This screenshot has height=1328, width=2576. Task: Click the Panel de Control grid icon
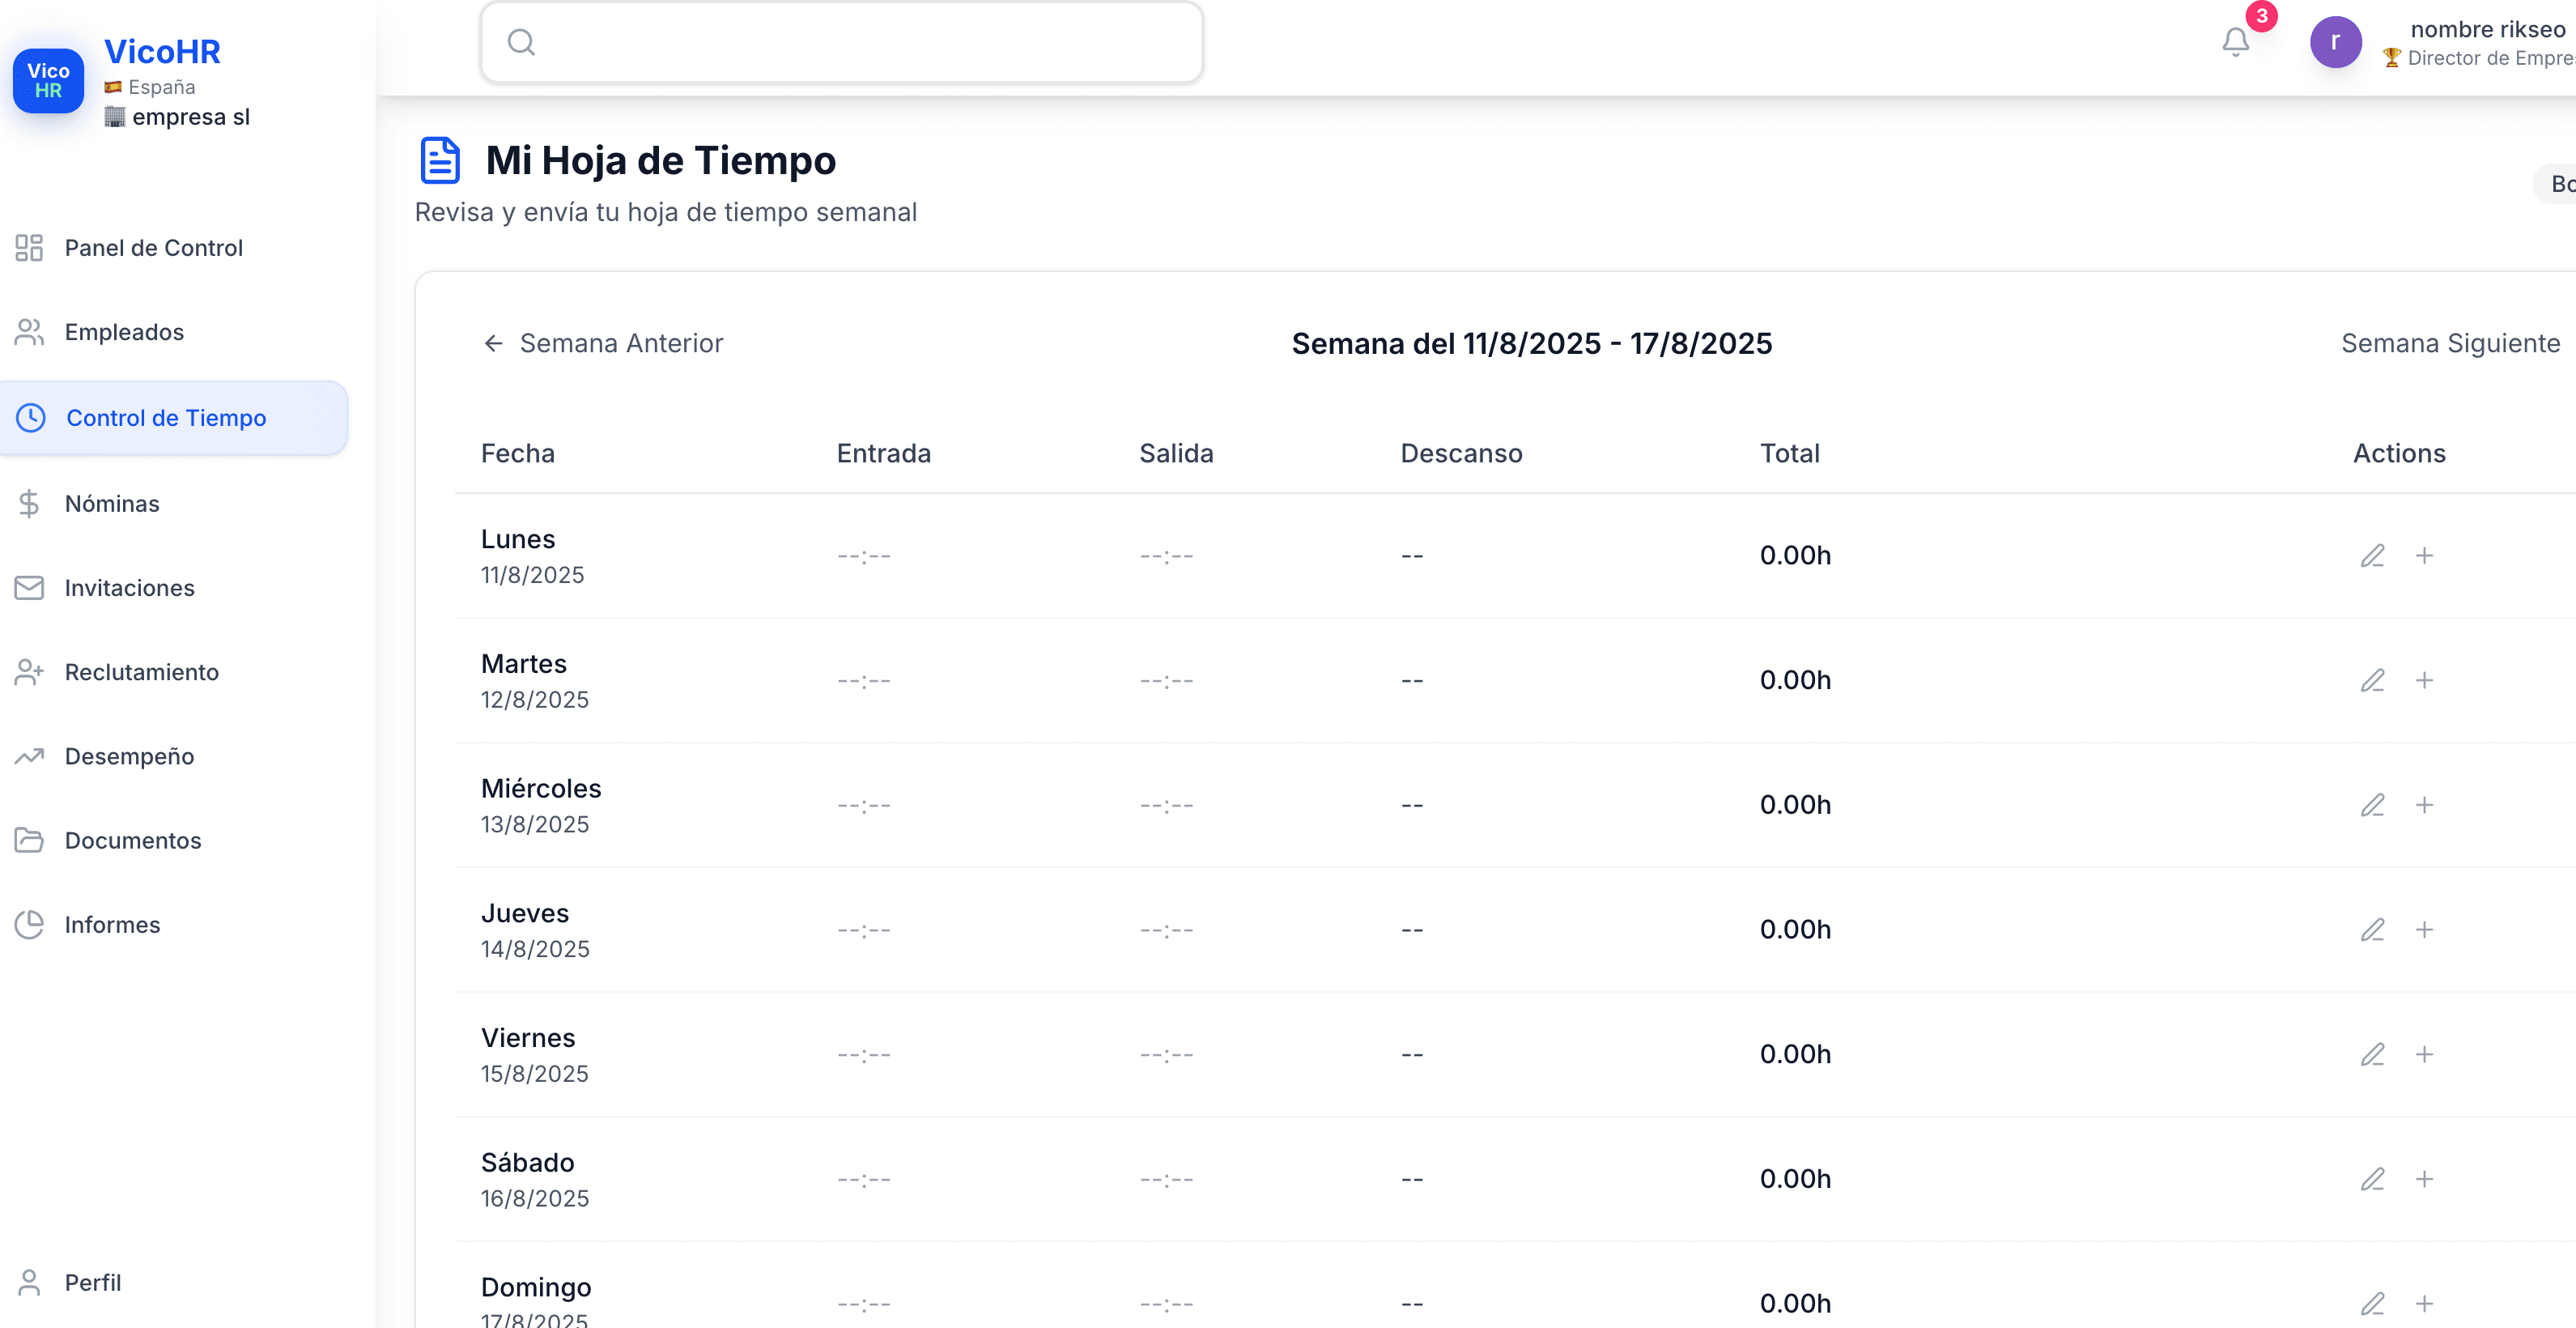(x=29, y=247)
